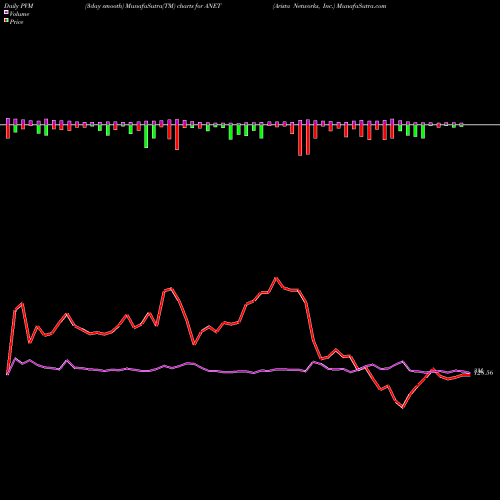Viewport: 500px width, 500px height.
Task: Click the Volume legend color swatch
Action: point(6,13)
